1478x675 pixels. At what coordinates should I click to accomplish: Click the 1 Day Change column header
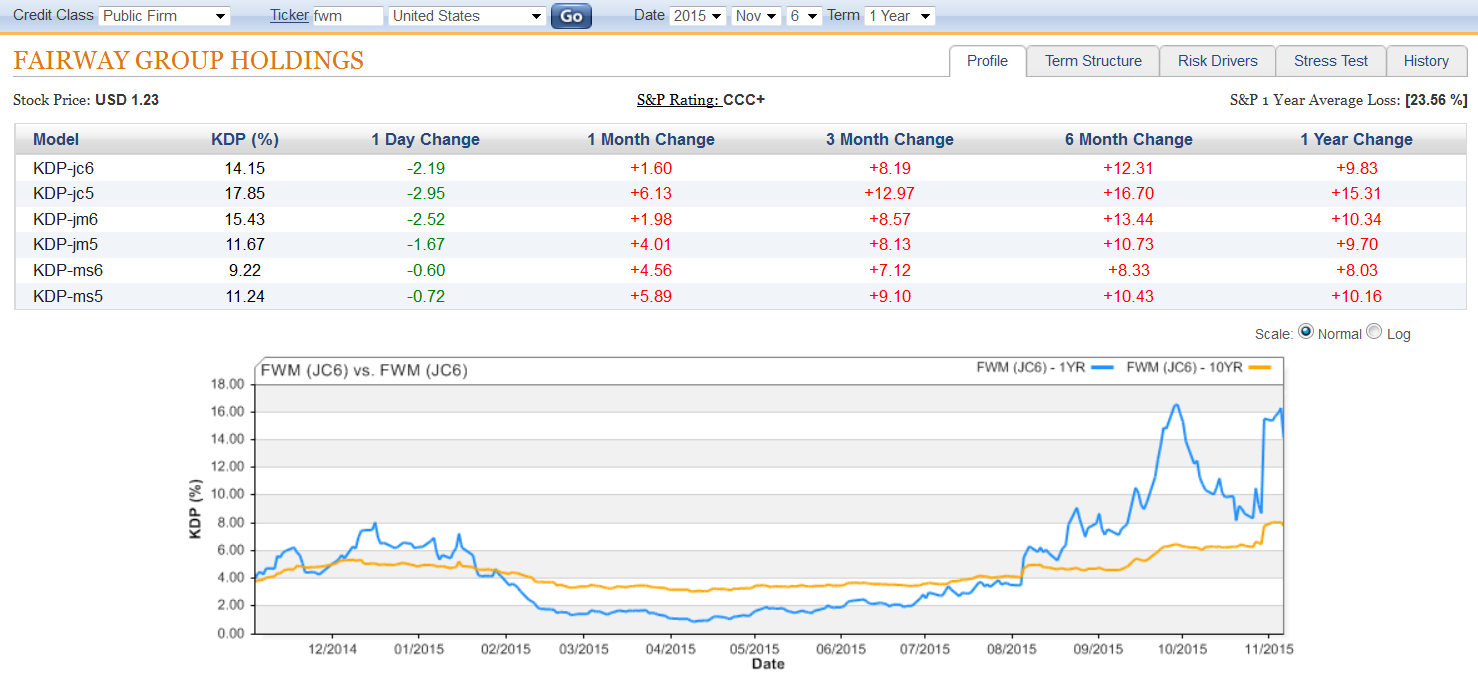[425, 139]
